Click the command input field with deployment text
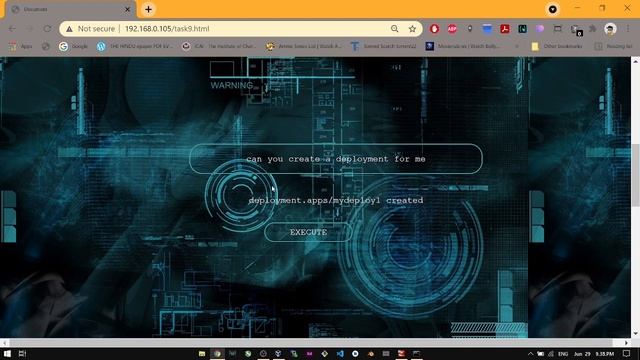This screenshot has height=360, width=640. pyautogui.click(x=336, y=159)
